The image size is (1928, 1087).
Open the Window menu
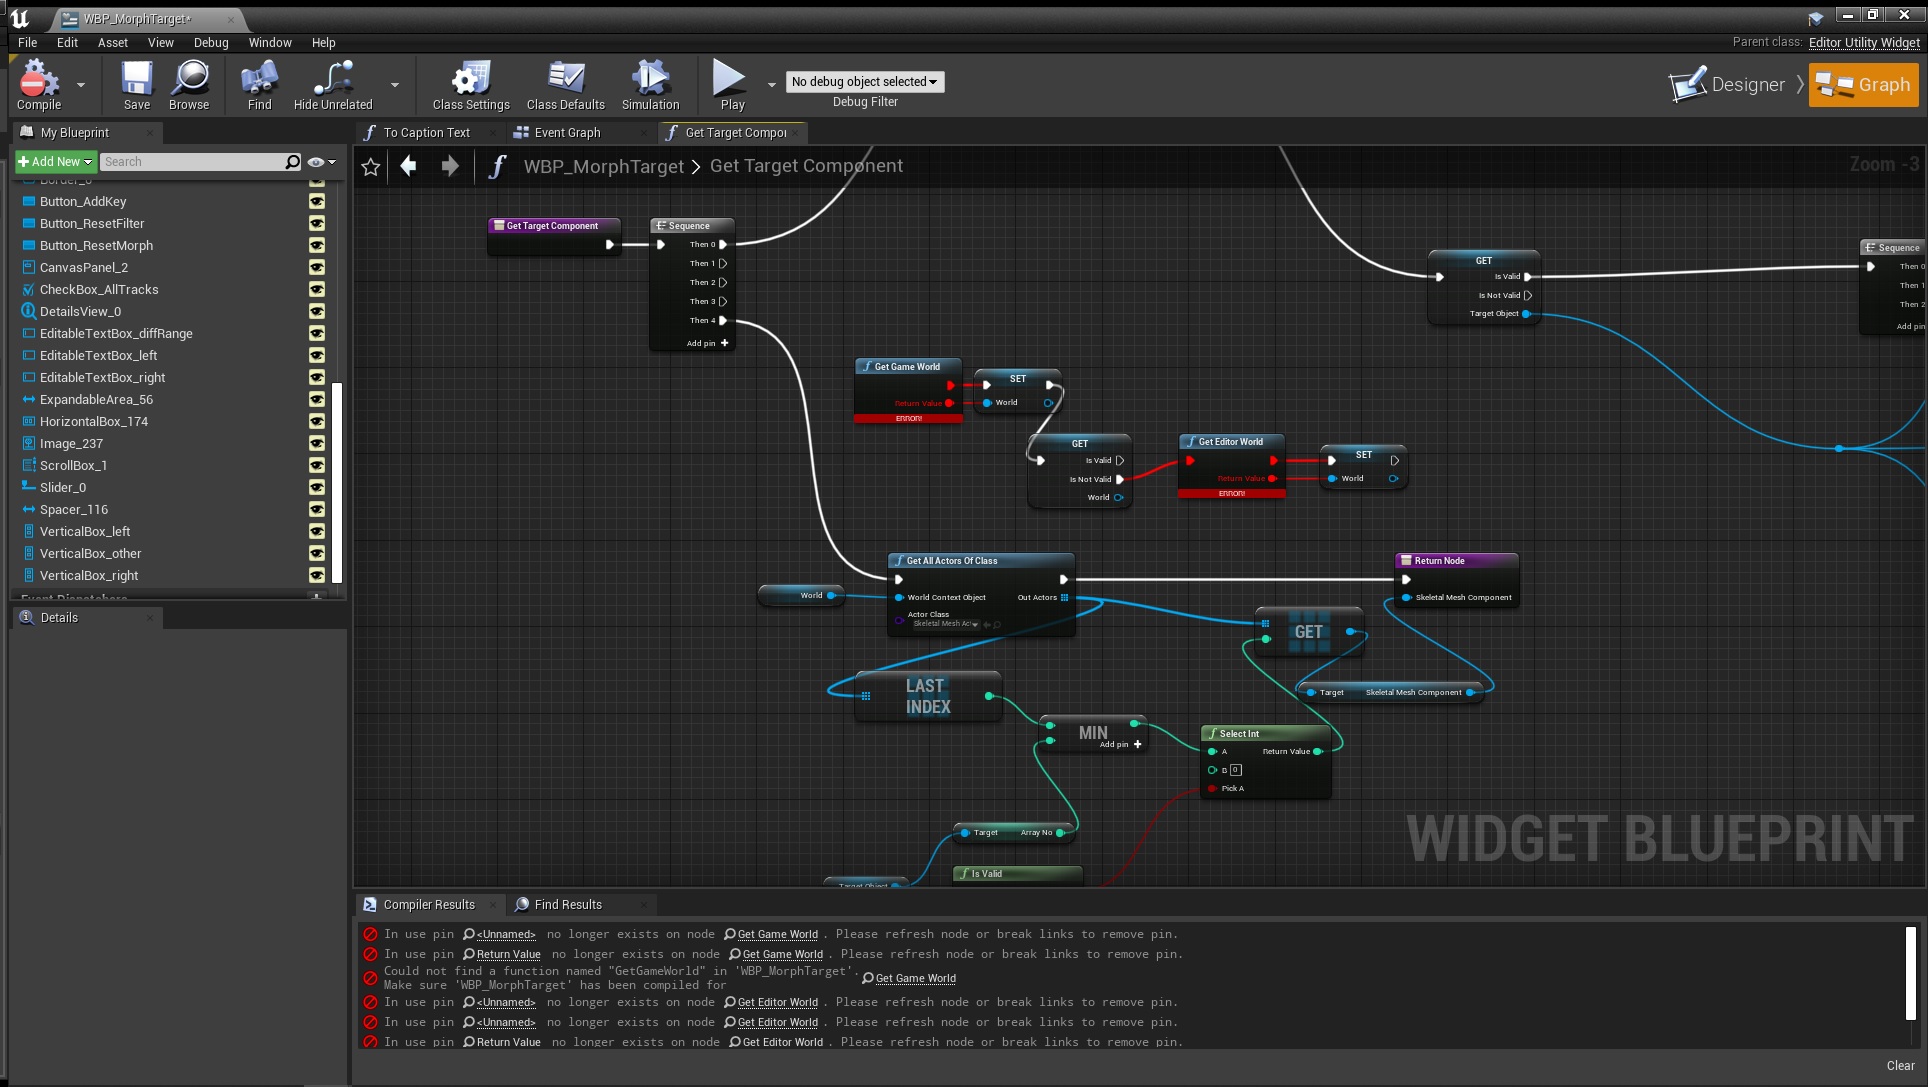(x=270, y=43)
